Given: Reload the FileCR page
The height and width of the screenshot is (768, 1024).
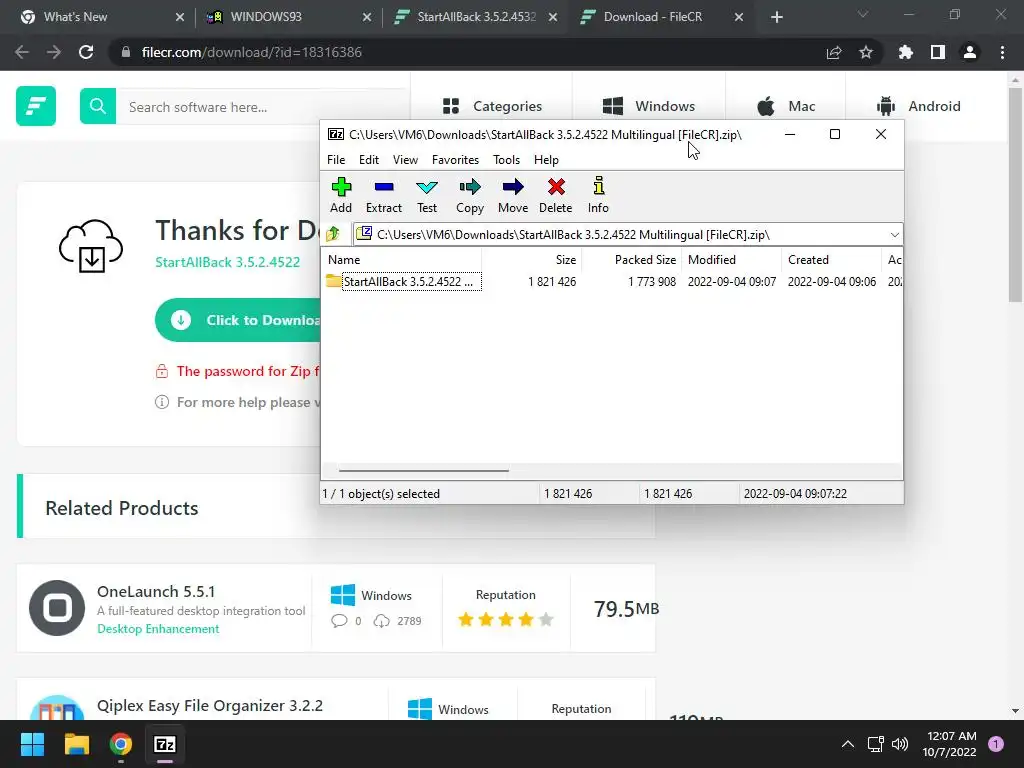Looking at the screenshot, I should [x=86, y=52].
